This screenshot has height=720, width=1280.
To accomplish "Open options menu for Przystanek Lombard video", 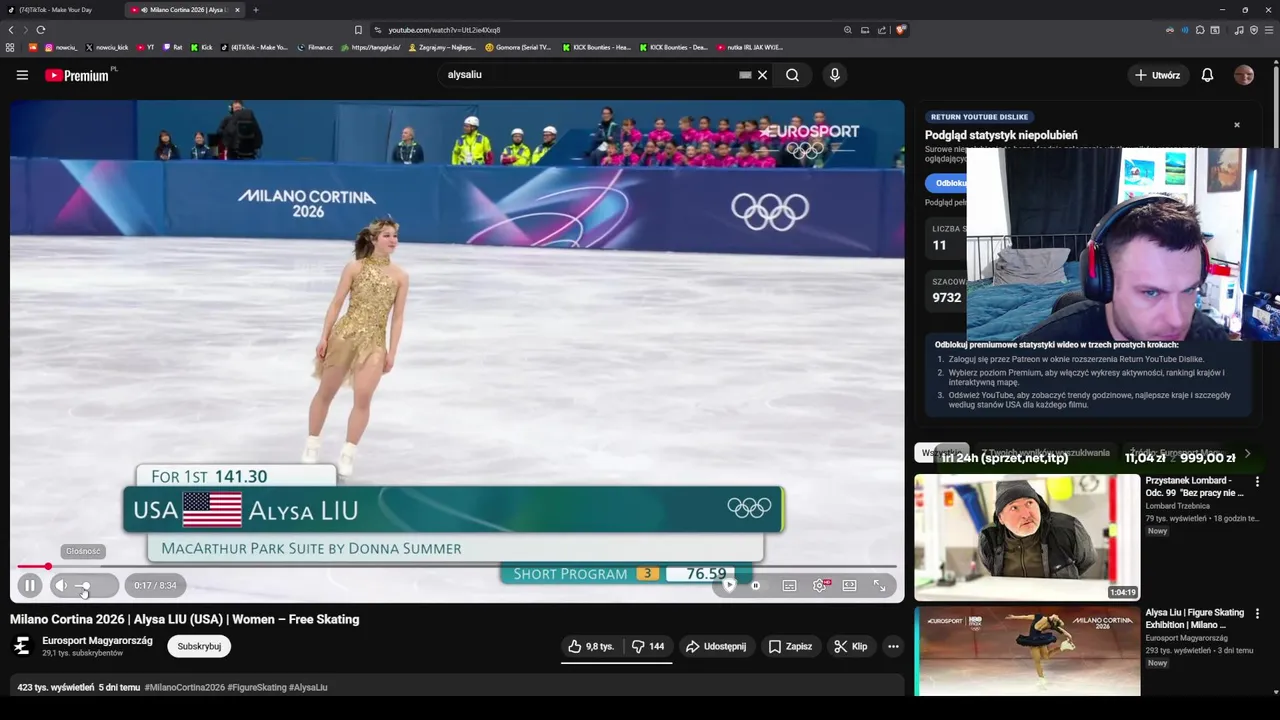I will (1257, 482).
